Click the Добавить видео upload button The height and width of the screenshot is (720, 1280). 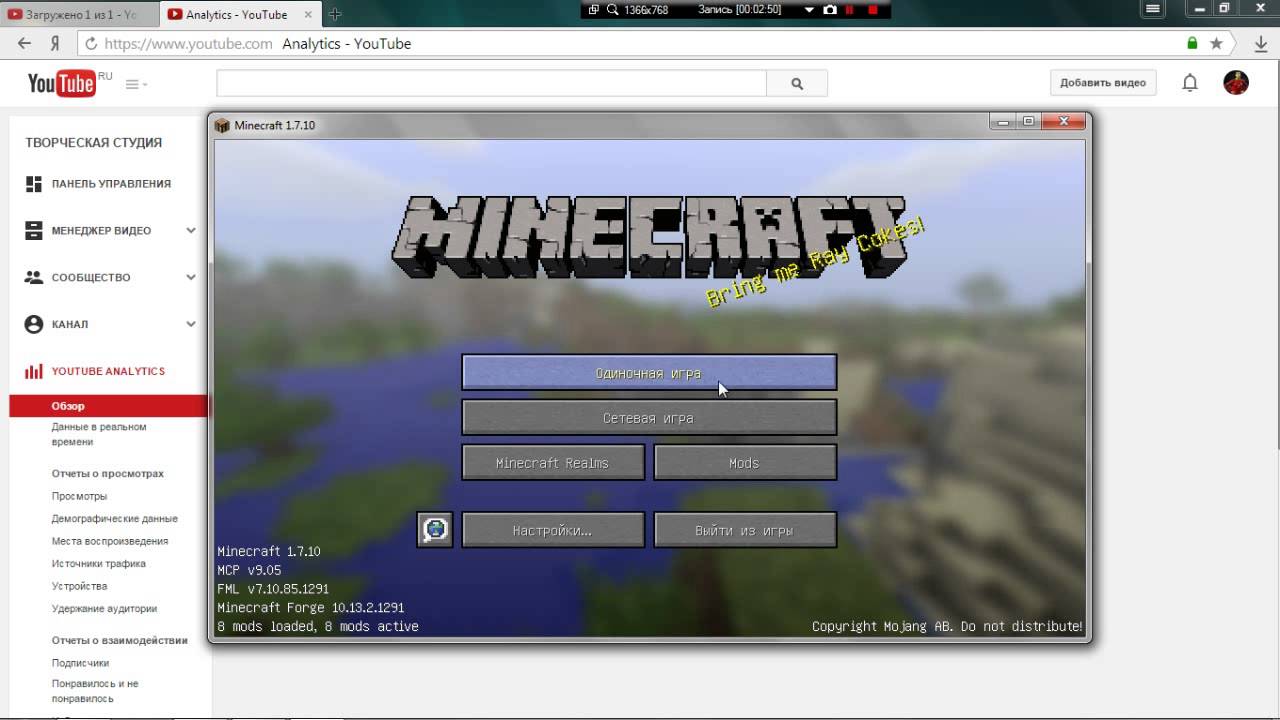coord(1103,83)
